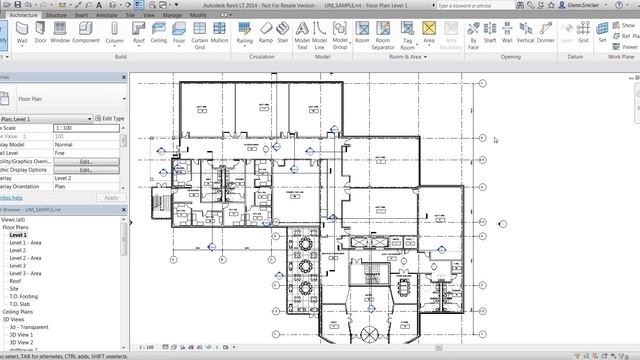Screen dimensions: 640x360
Task: Open the Glenn.Sinclair account dropdown
Action: point(606,5)
